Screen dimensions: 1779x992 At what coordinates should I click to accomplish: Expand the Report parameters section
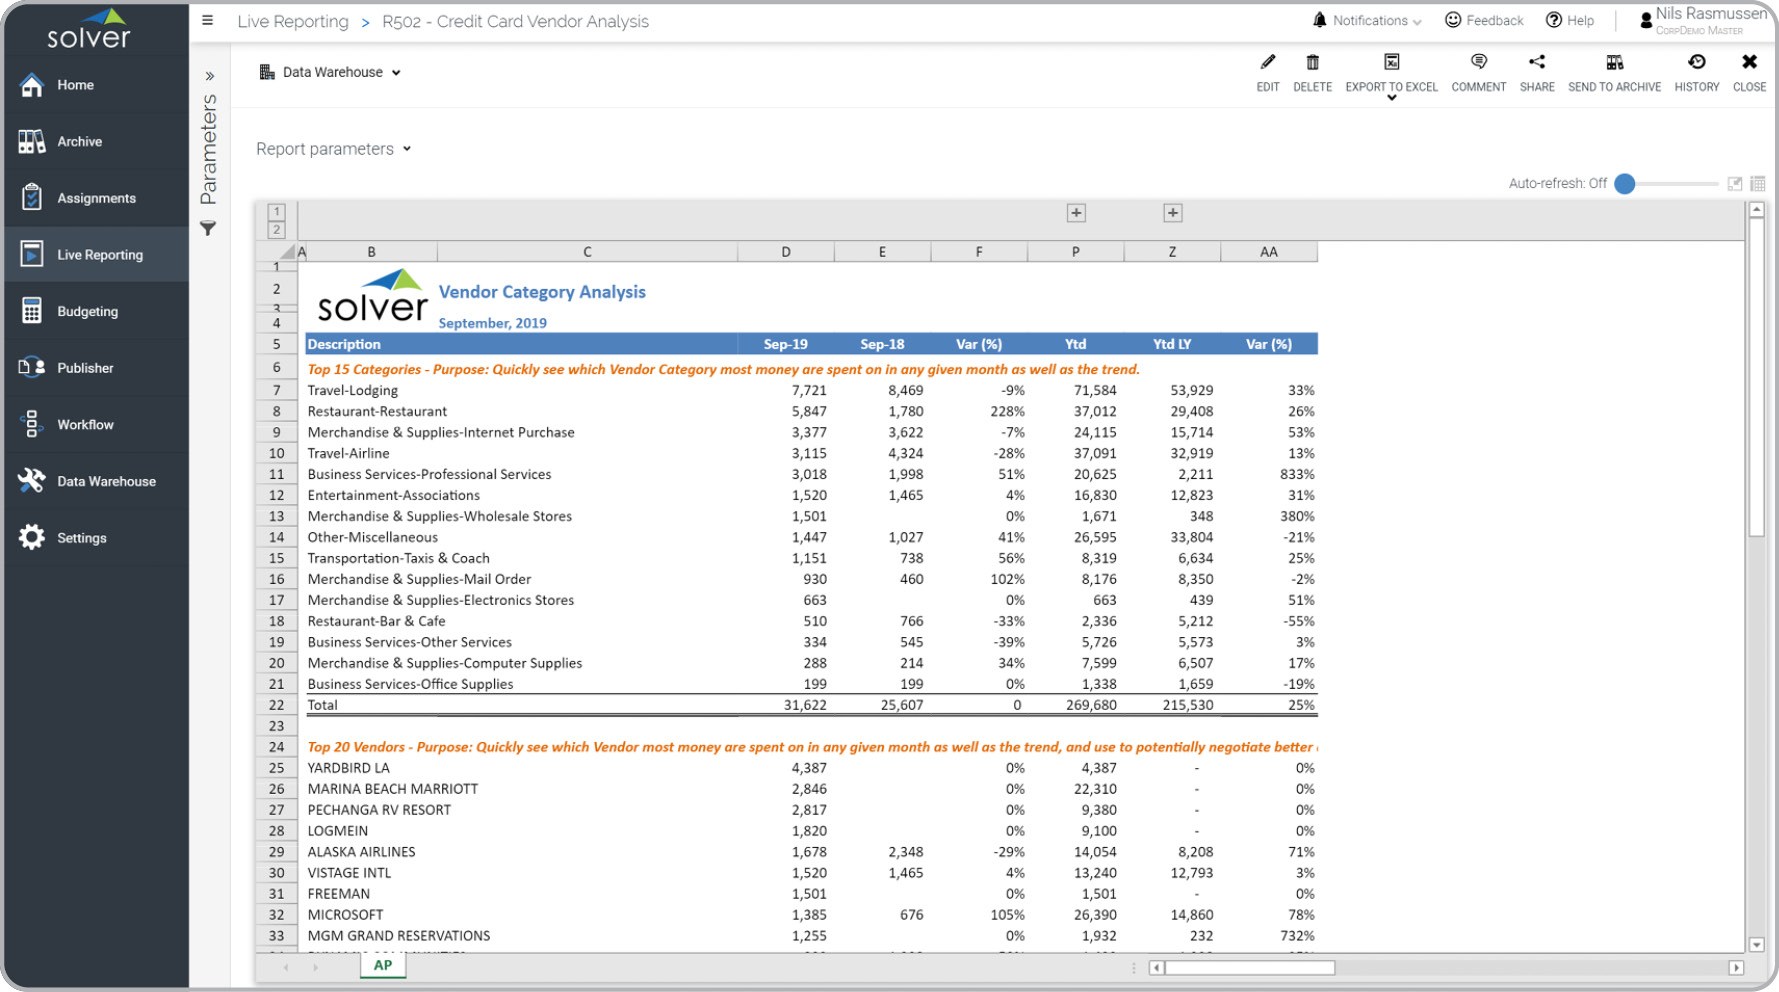pyautogui.click(x=333, y=149)
